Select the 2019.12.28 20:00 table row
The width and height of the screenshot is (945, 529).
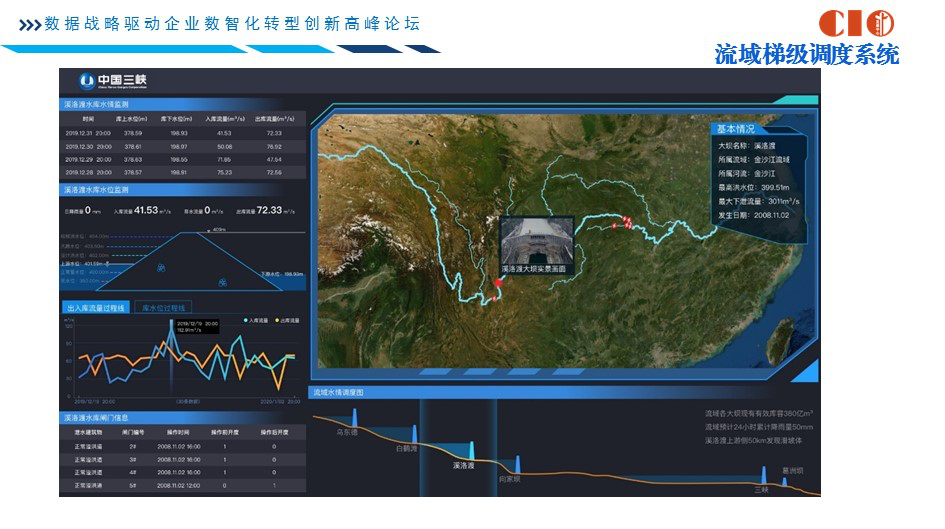click(x=183, y=172)
